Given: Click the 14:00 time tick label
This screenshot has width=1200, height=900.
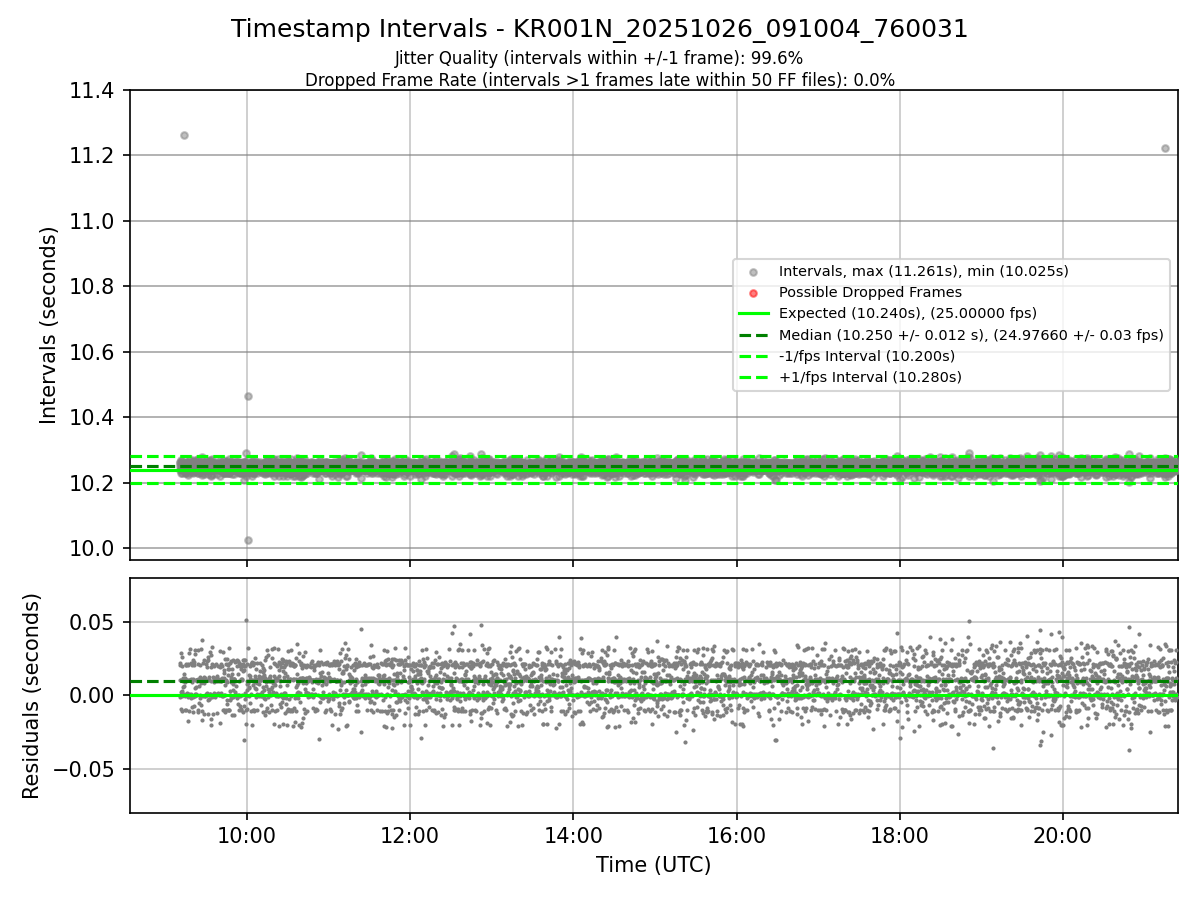Looking at the screenshot, I should click(x=573, y=837).
